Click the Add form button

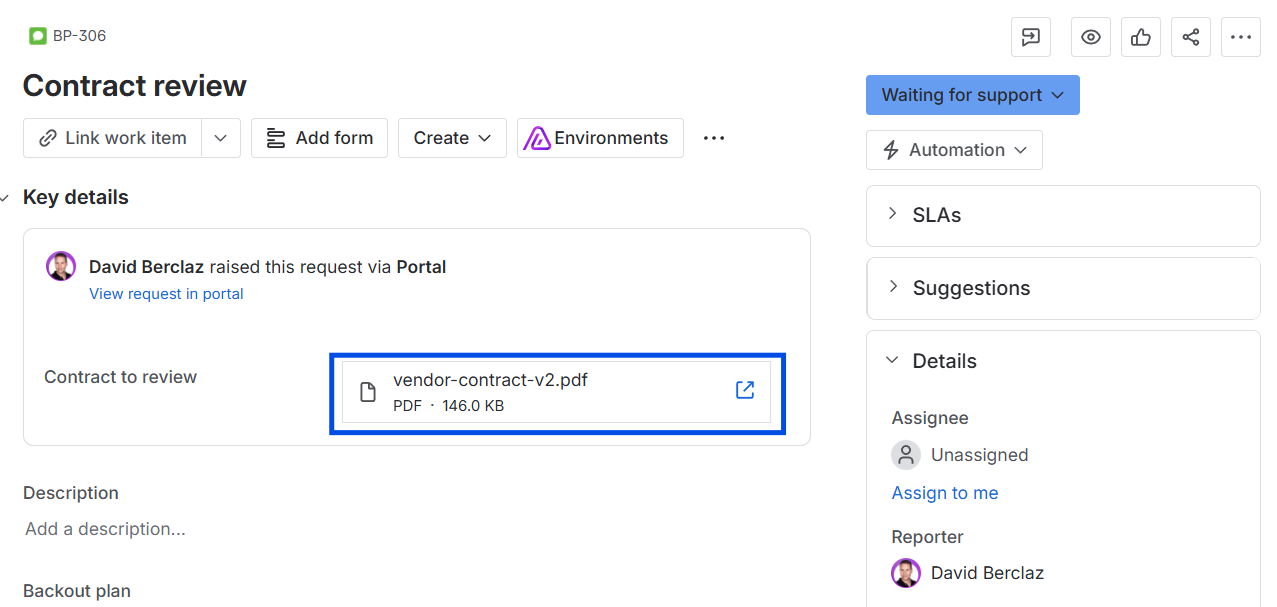320,138
